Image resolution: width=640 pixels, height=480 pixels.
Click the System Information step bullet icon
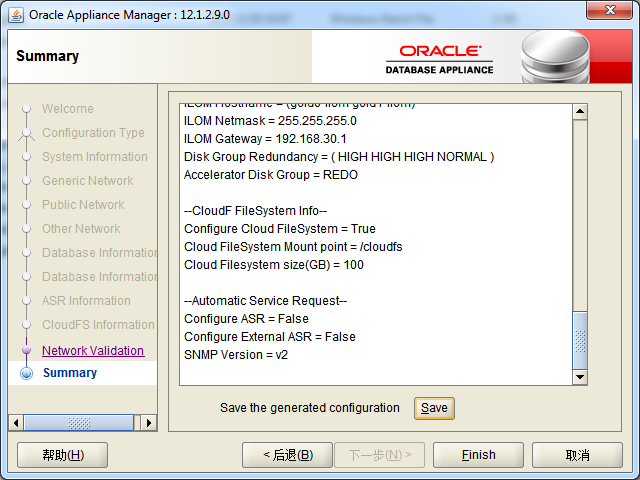click(x=27, y=157)
